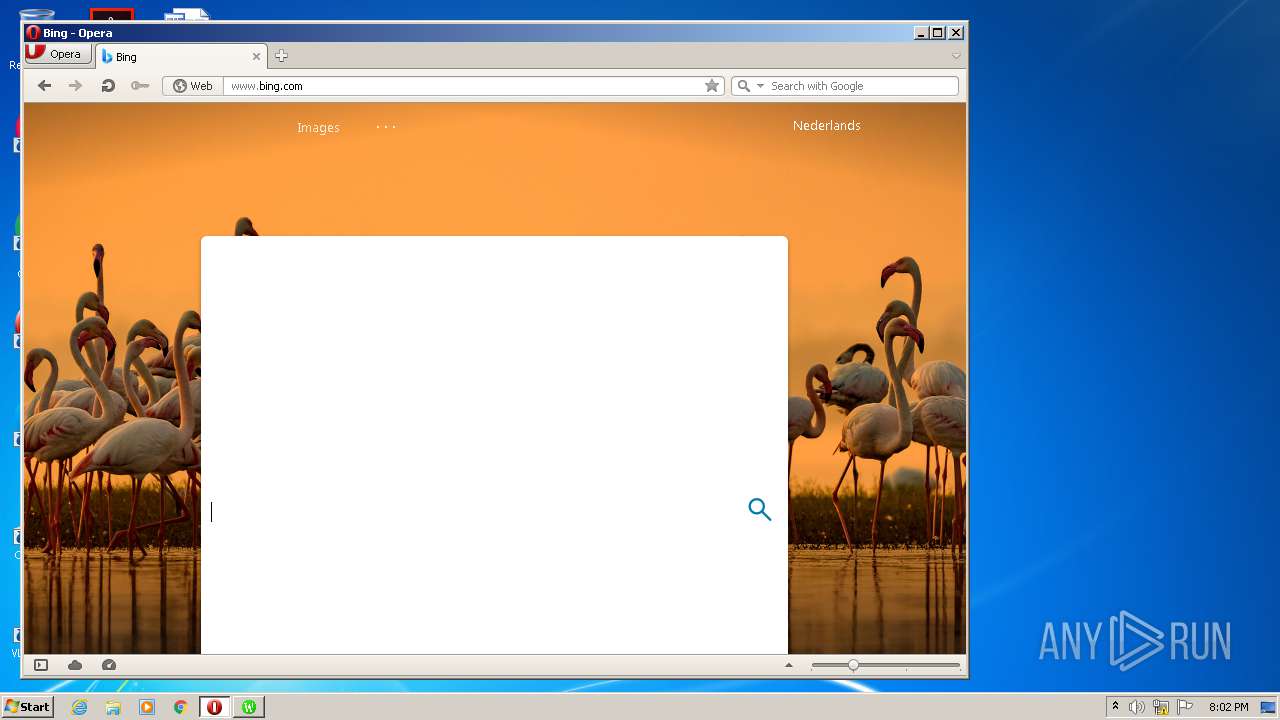Go forward to next page

tap(75, 86)
